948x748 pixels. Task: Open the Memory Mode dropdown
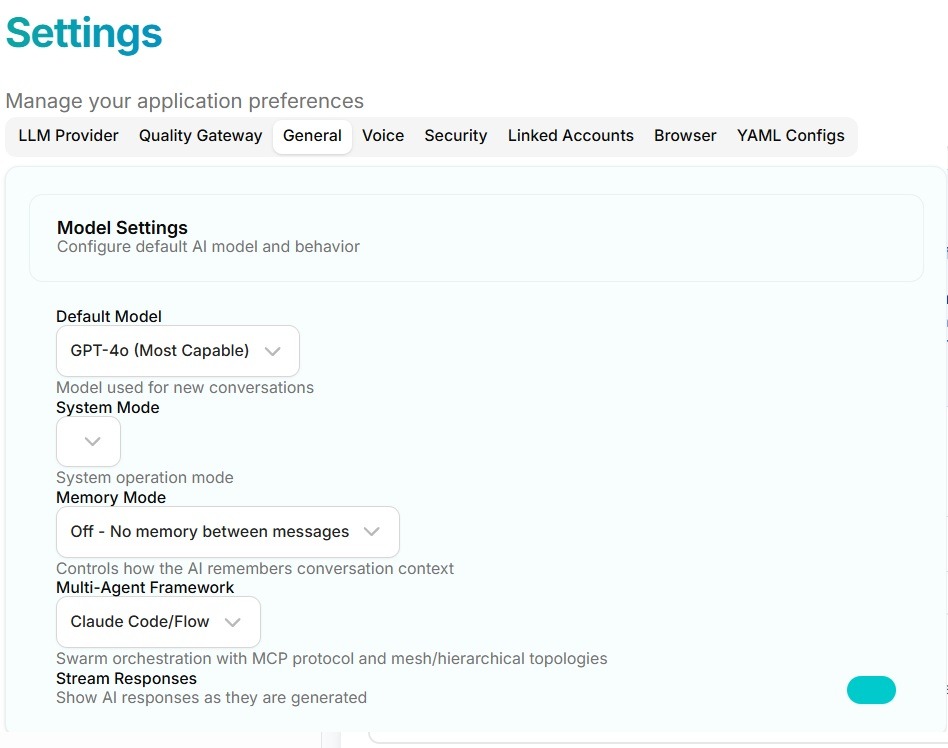pyautogui.click(x=227, y=531)
